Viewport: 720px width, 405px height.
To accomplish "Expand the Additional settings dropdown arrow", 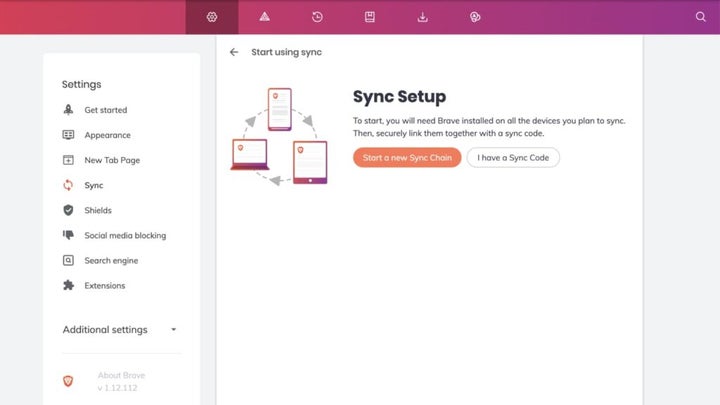I will pos(173,330).
